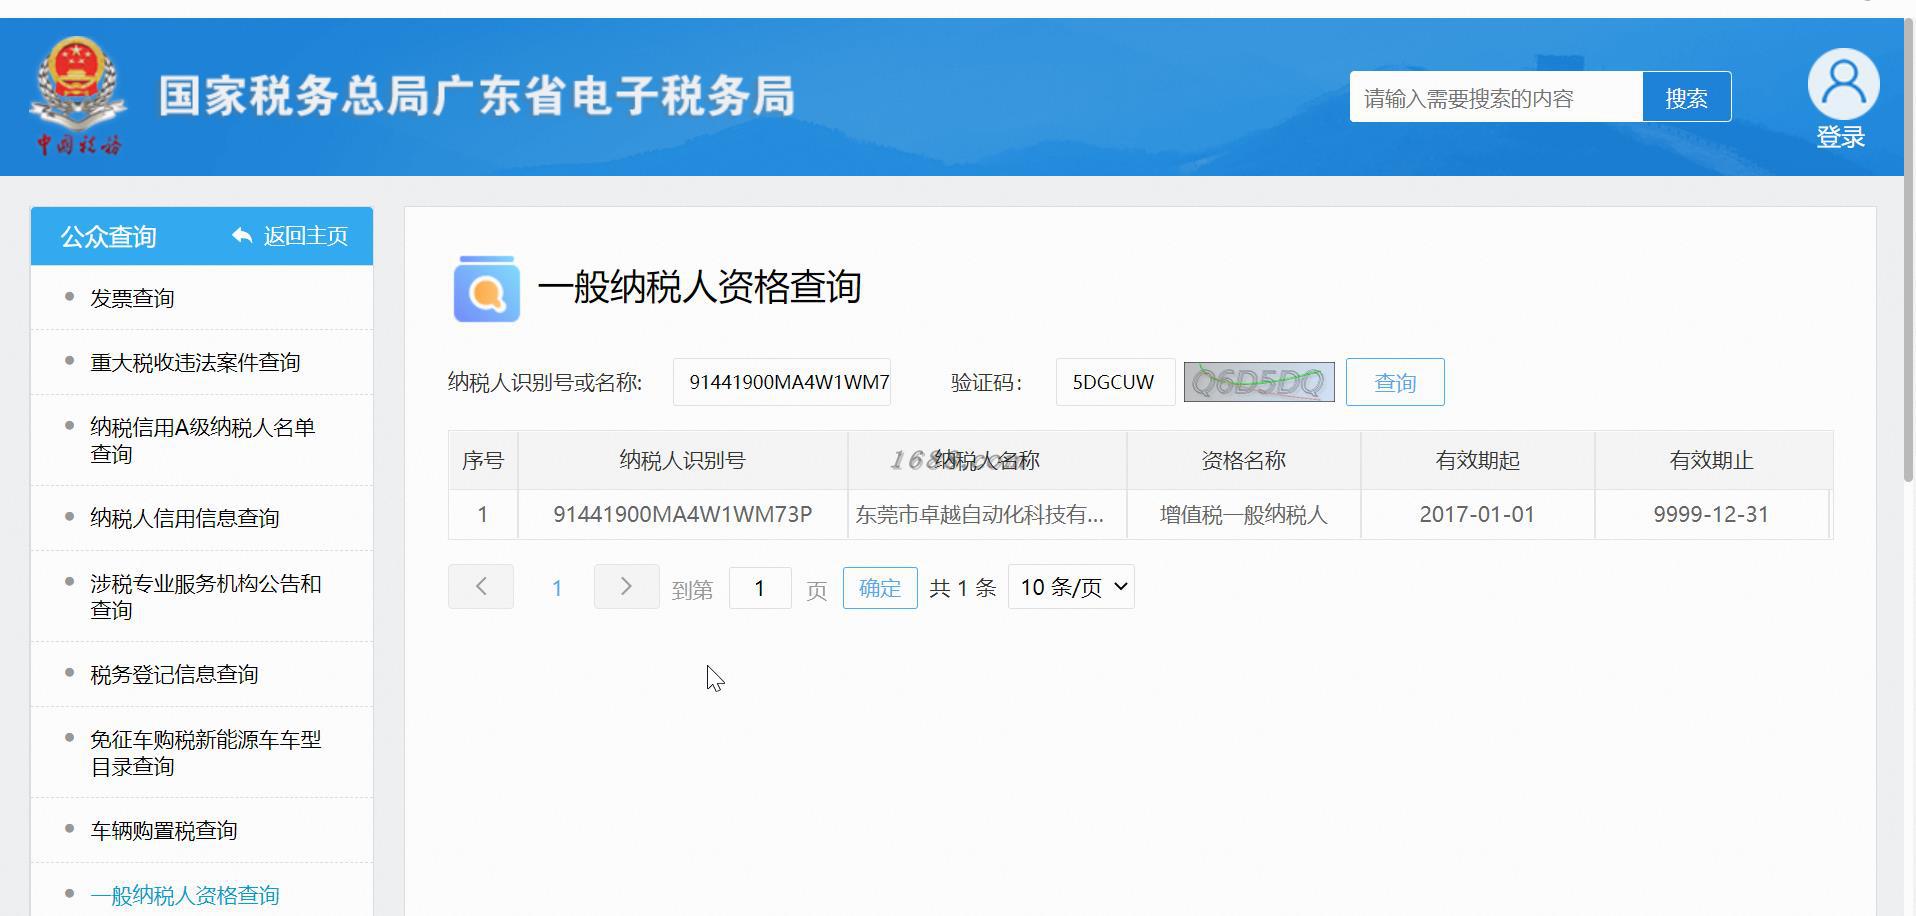The image size is (1916, 916).
Task: Select 涉税专业服务机构公告和查询
Action: coord(206,596)
